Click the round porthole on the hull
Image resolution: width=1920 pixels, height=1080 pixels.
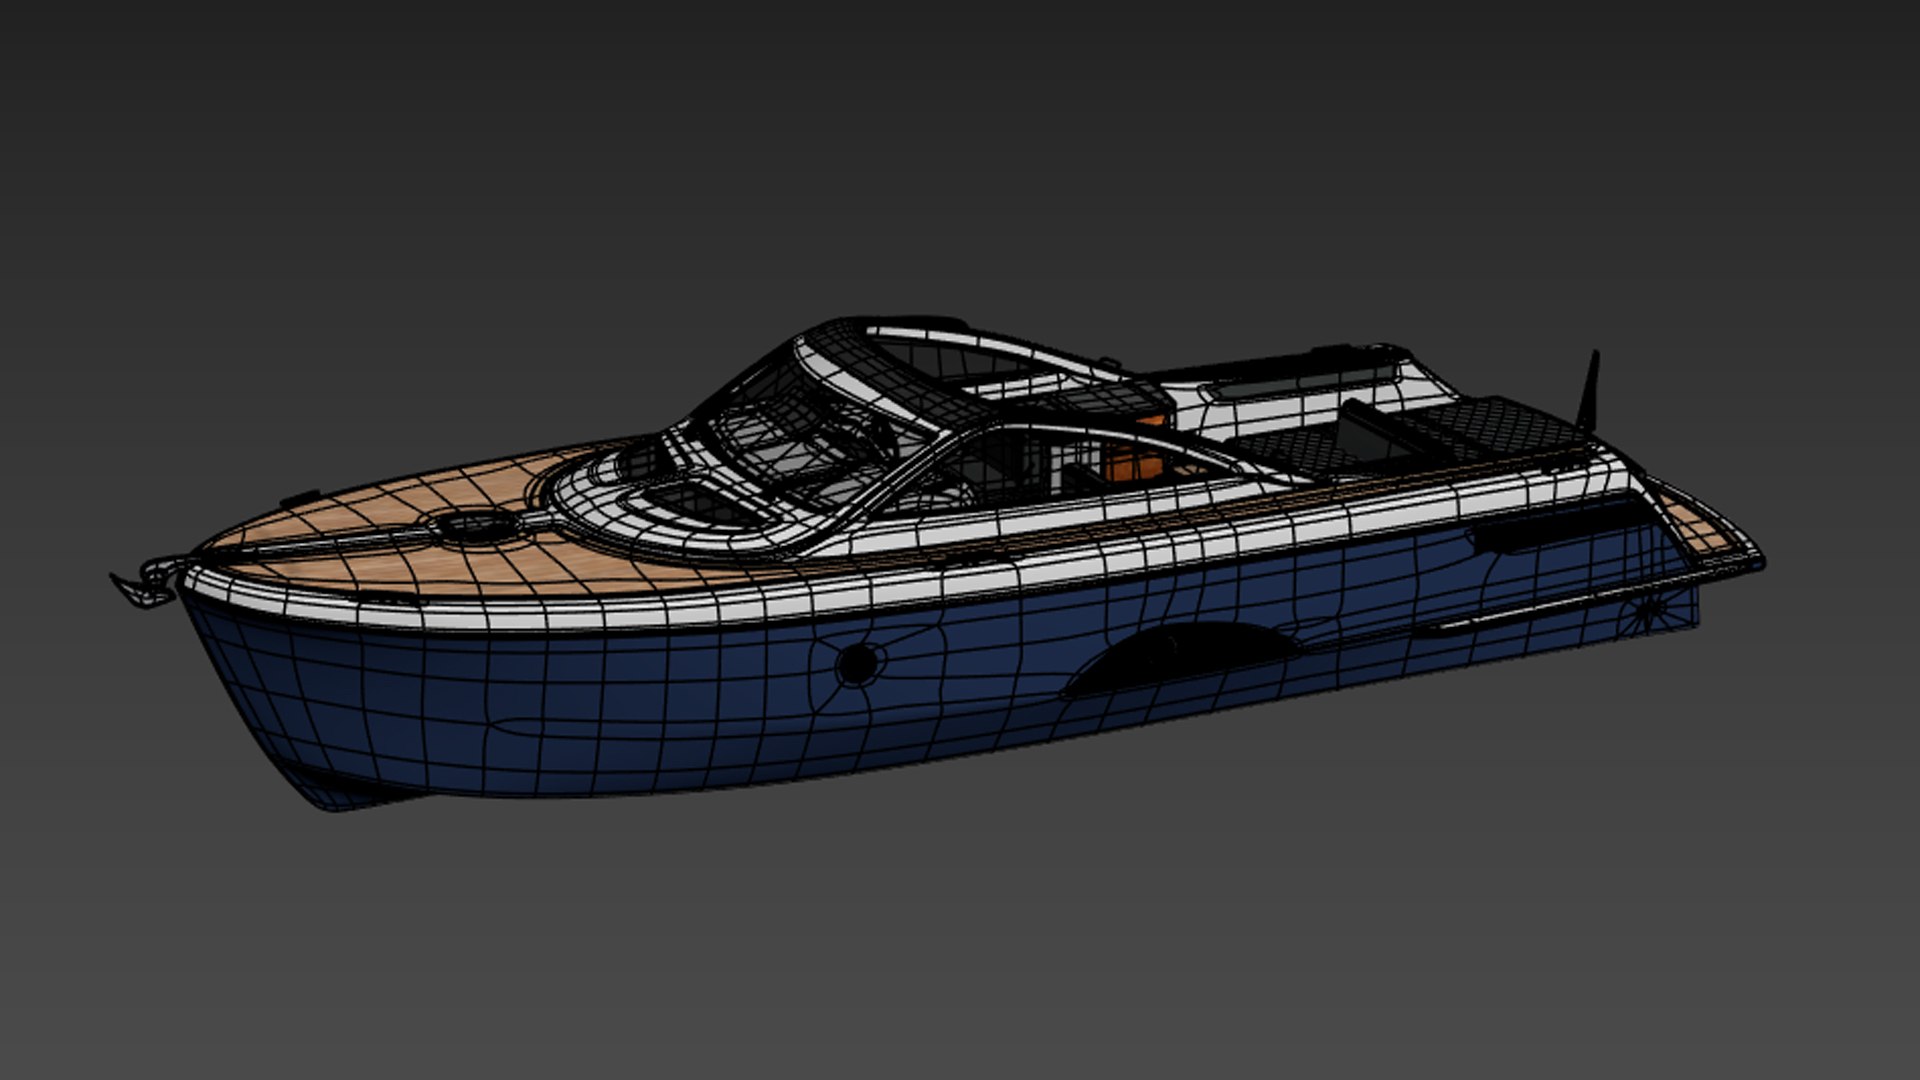tap(857, 663)
